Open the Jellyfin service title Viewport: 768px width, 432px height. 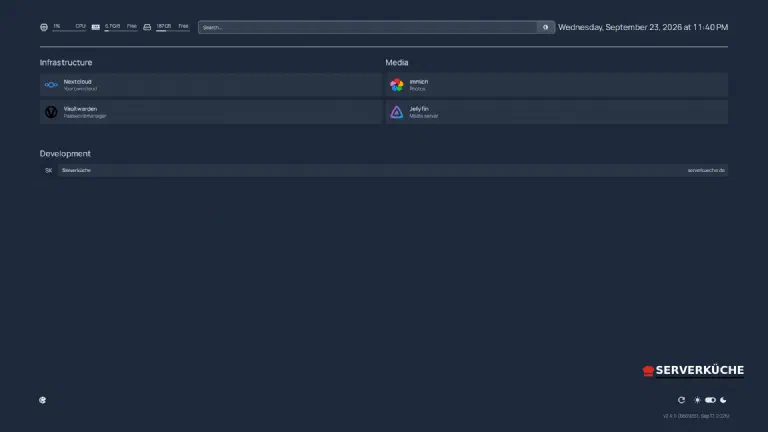click(x=419, y=109)
